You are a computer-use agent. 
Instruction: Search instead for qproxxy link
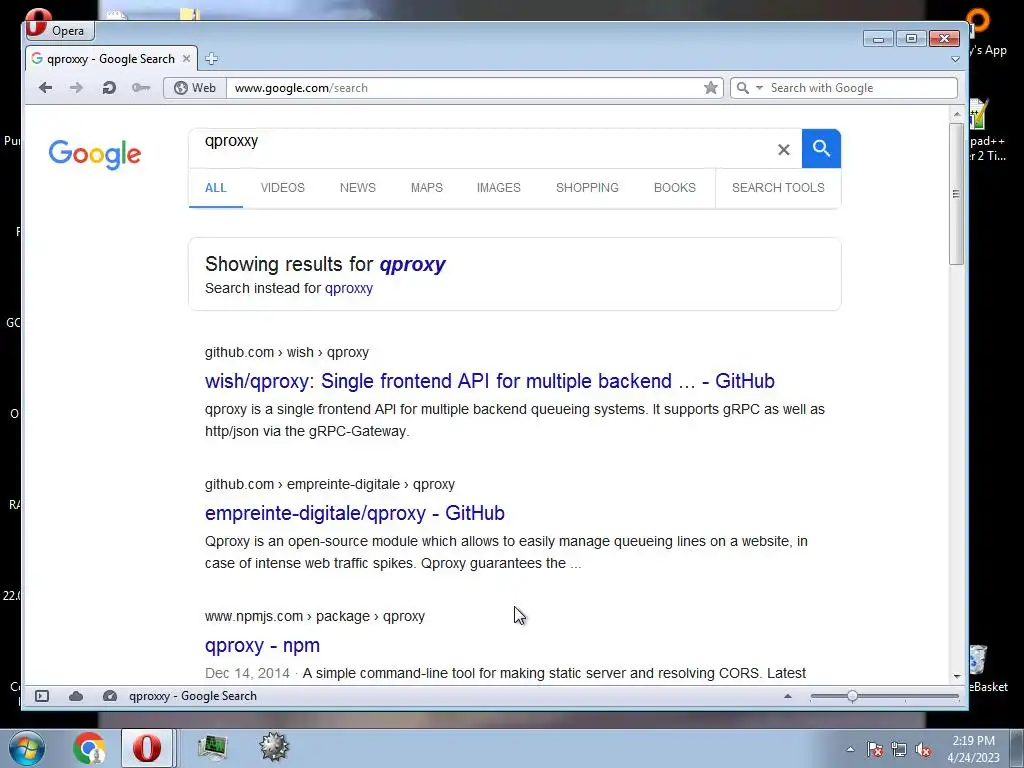tap(349, 289)
